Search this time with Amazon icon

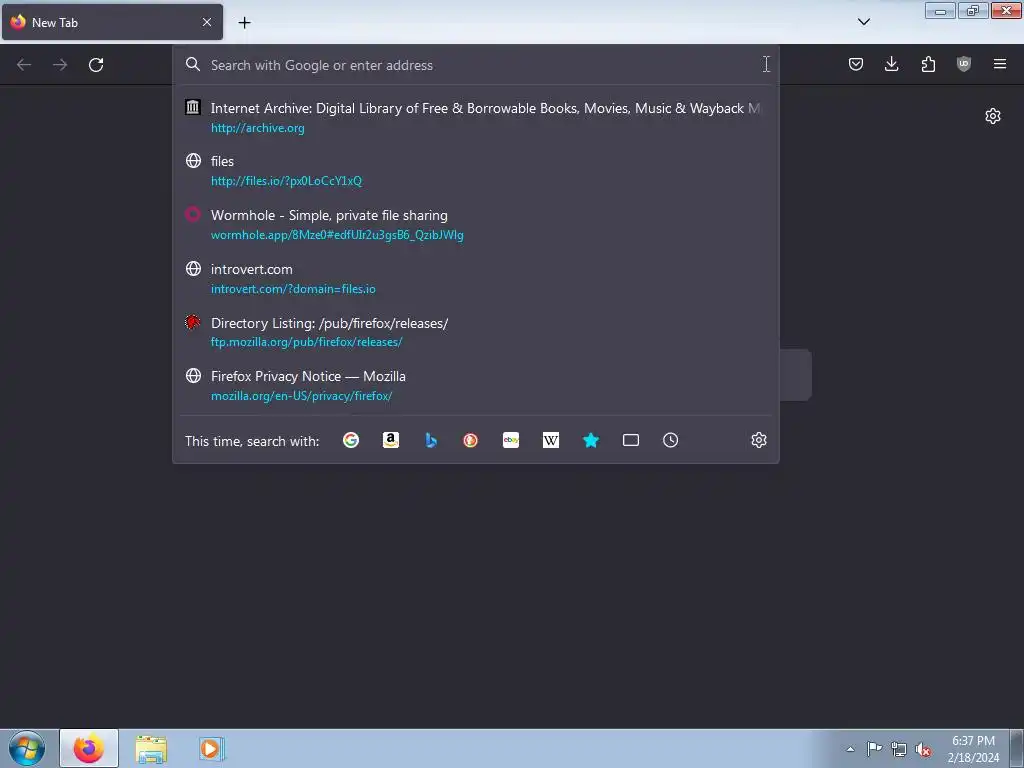(391, 440)
